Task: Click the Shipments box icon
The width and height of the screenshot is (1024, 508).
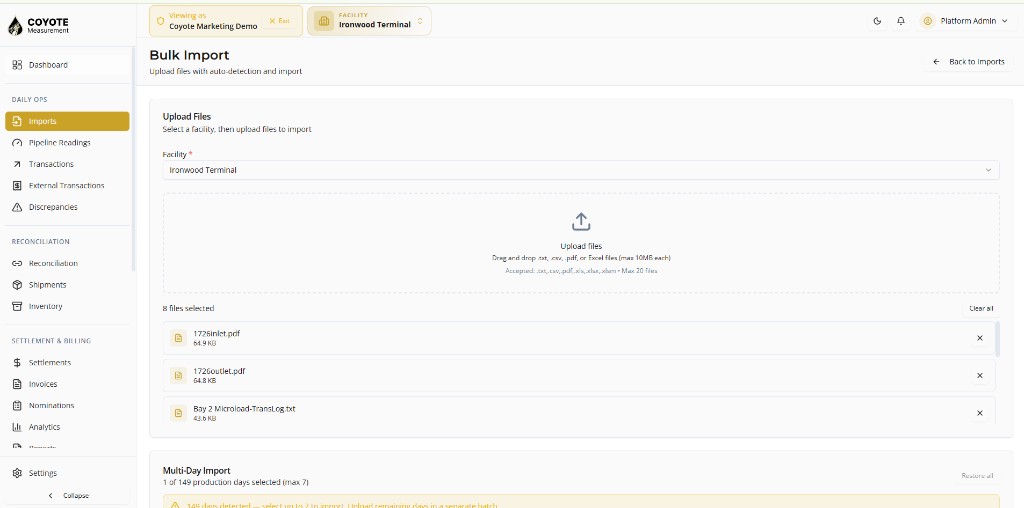Action: pyautogui.click(x=18, y=285)
